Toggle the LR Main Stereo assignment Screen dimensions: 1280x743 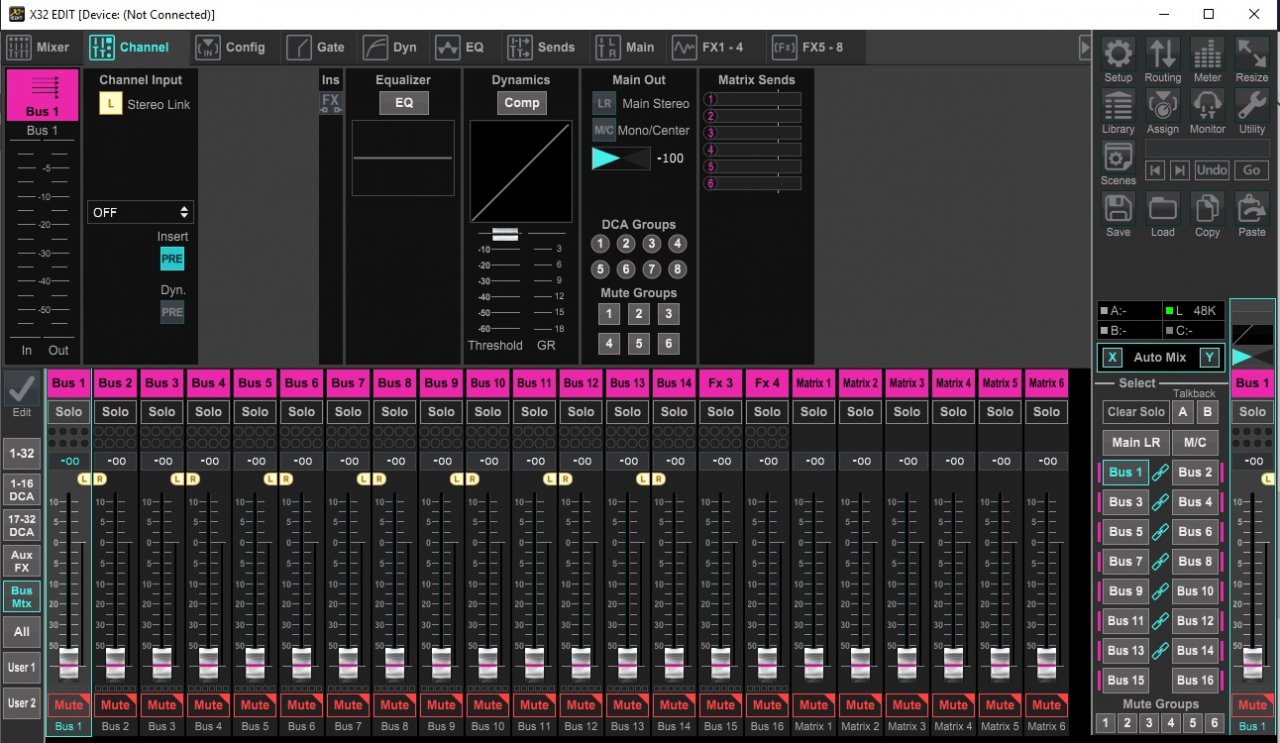(x=604, y=103)
